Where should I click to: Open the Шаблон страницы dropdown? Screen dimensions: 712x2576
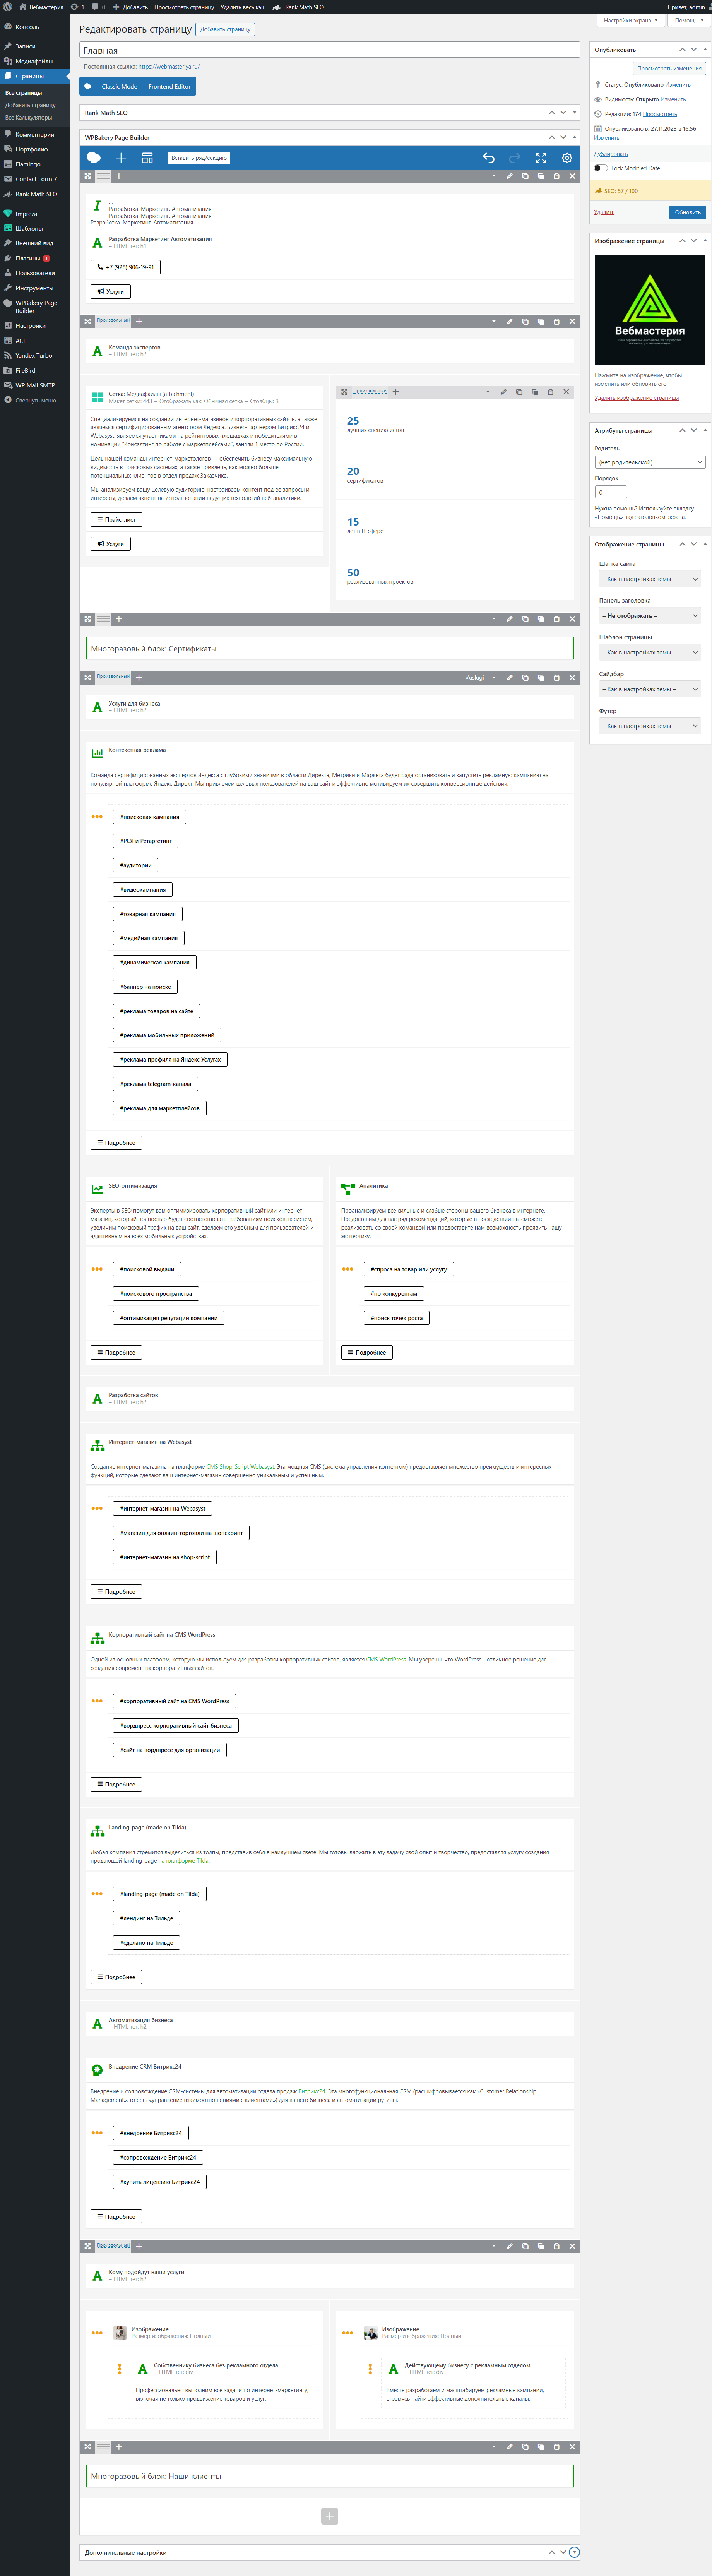[650, 653]
